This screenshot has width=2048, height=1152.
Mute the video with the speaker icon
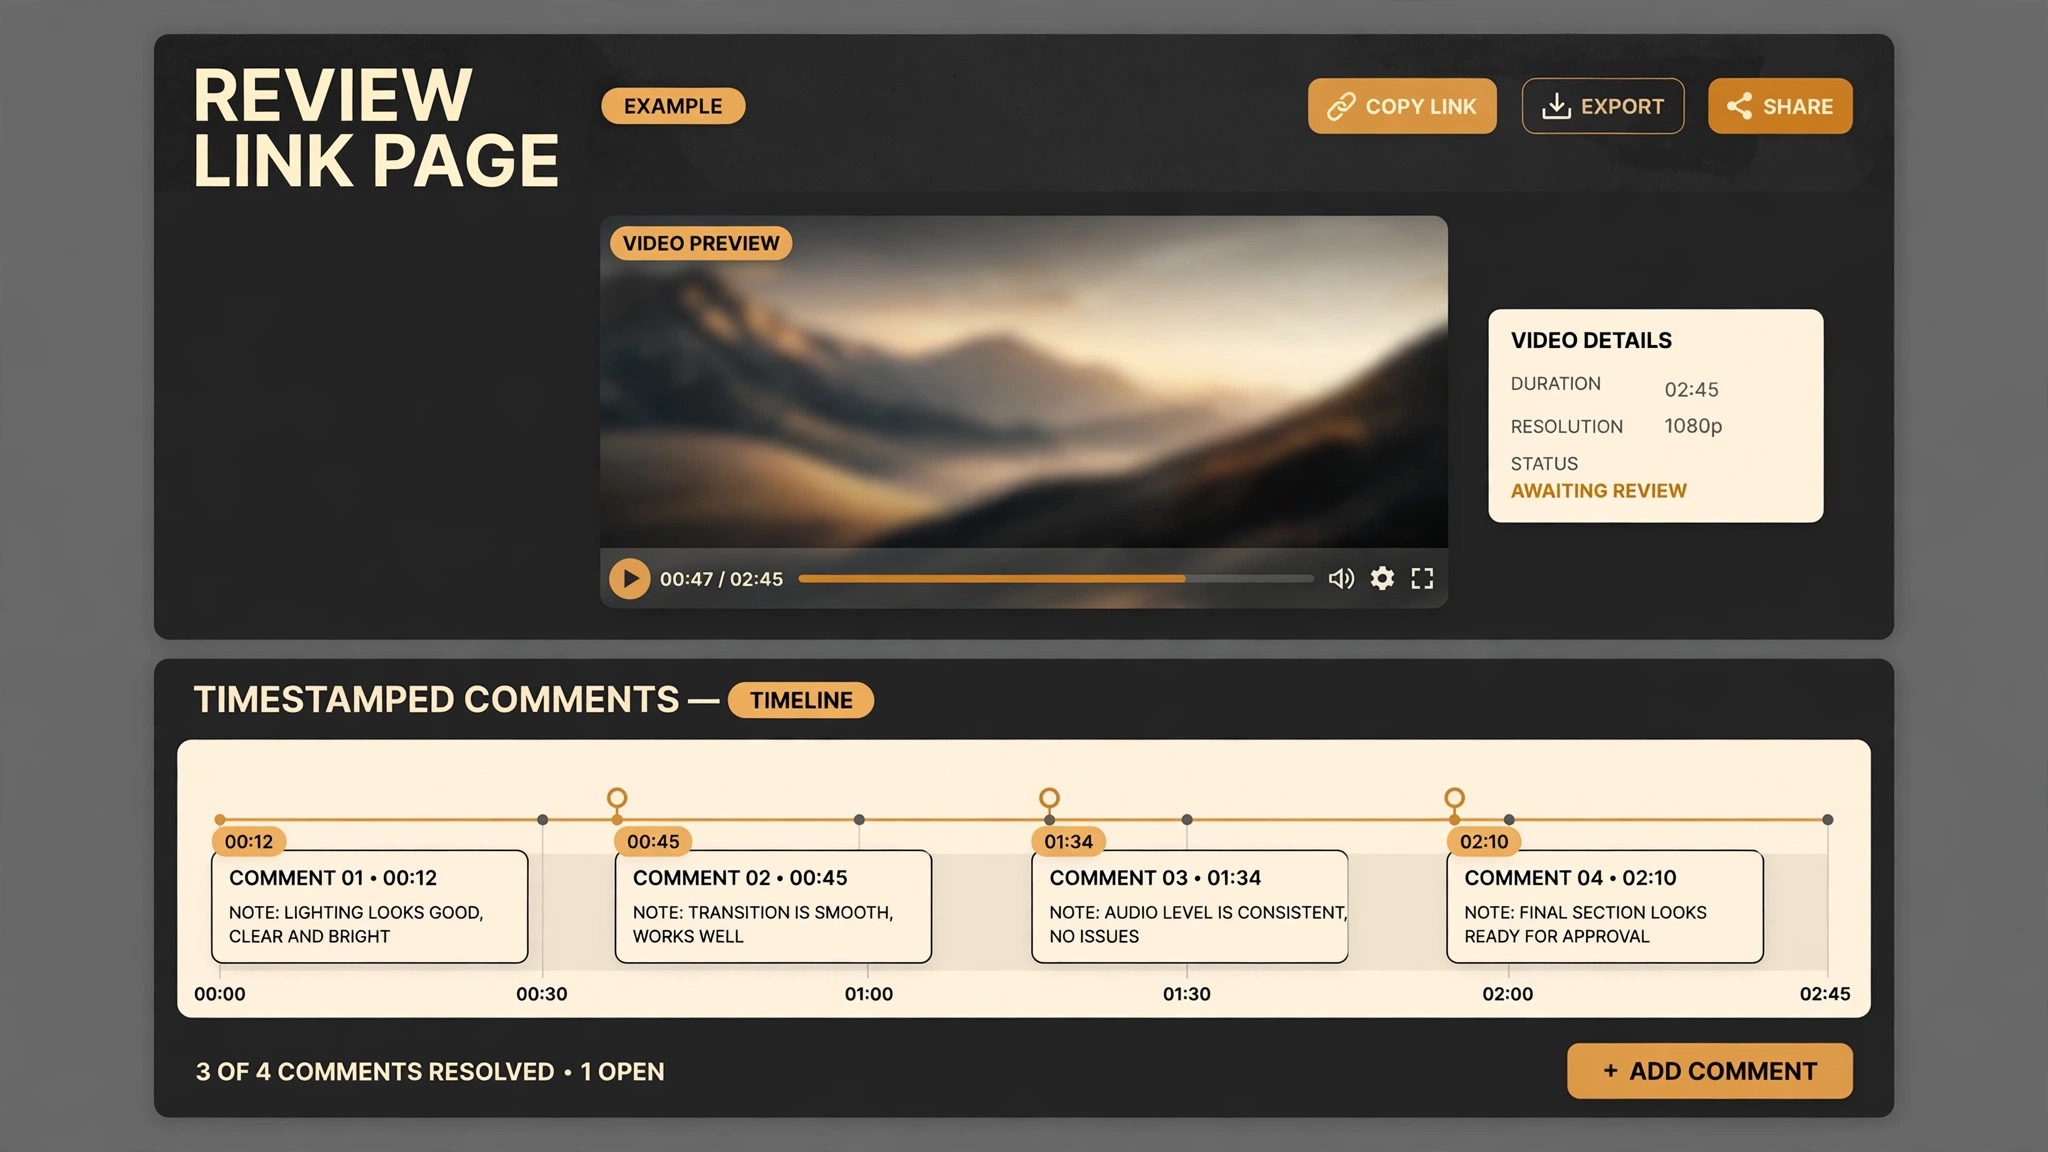point(1341,578)
